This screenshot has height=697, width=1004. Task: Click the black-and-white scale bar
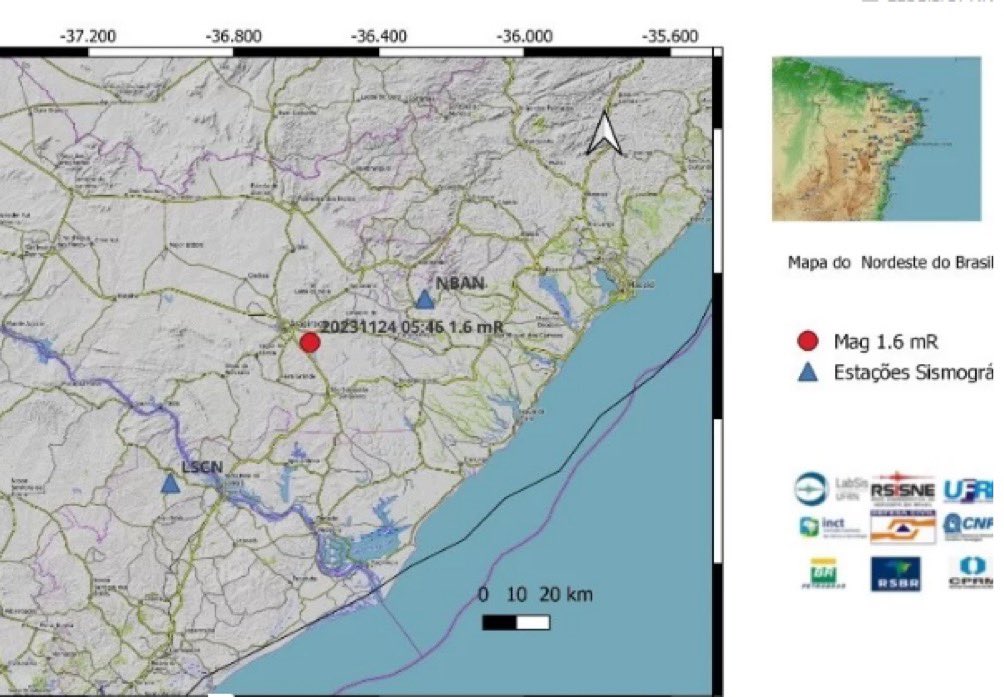click(x=516, y=622)
